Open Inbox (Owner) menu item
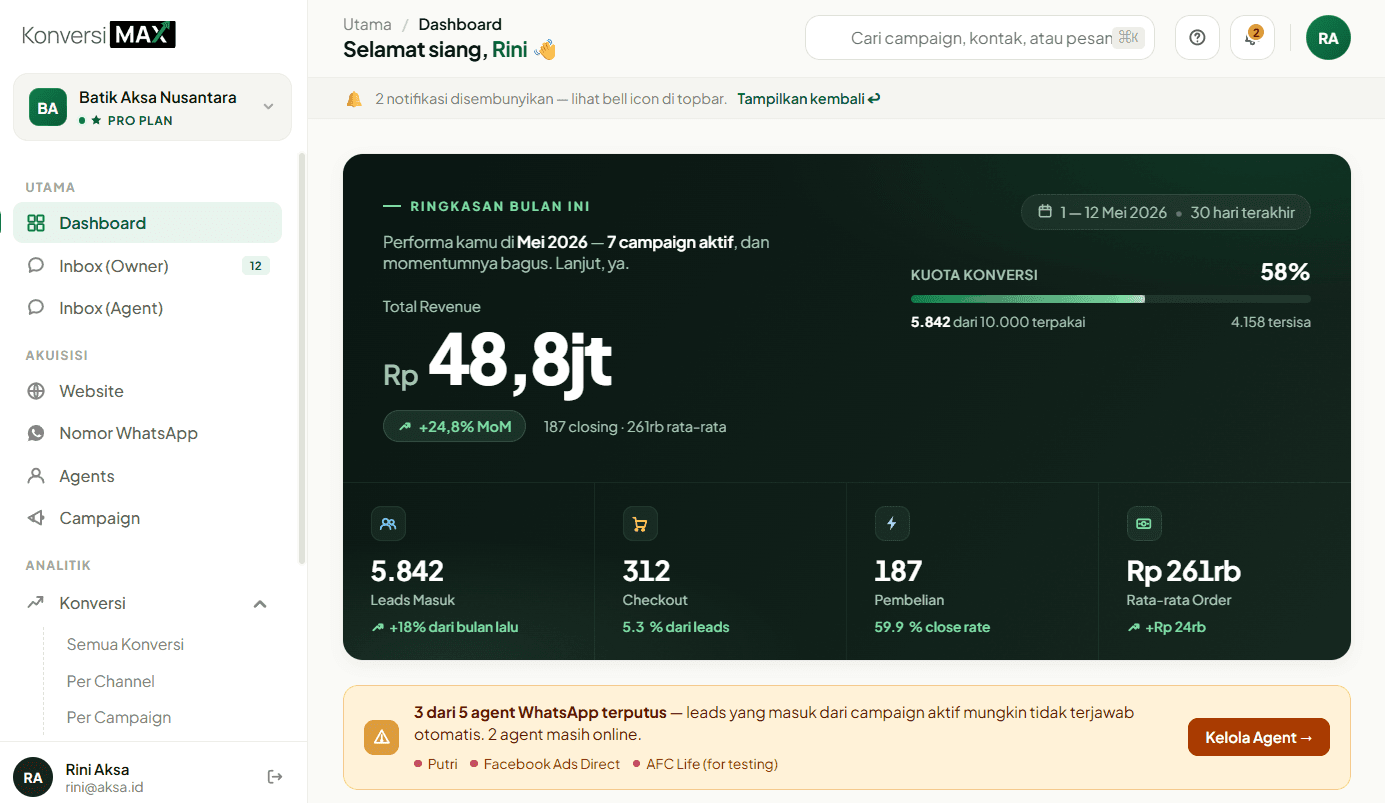 (x=148, y=266)
